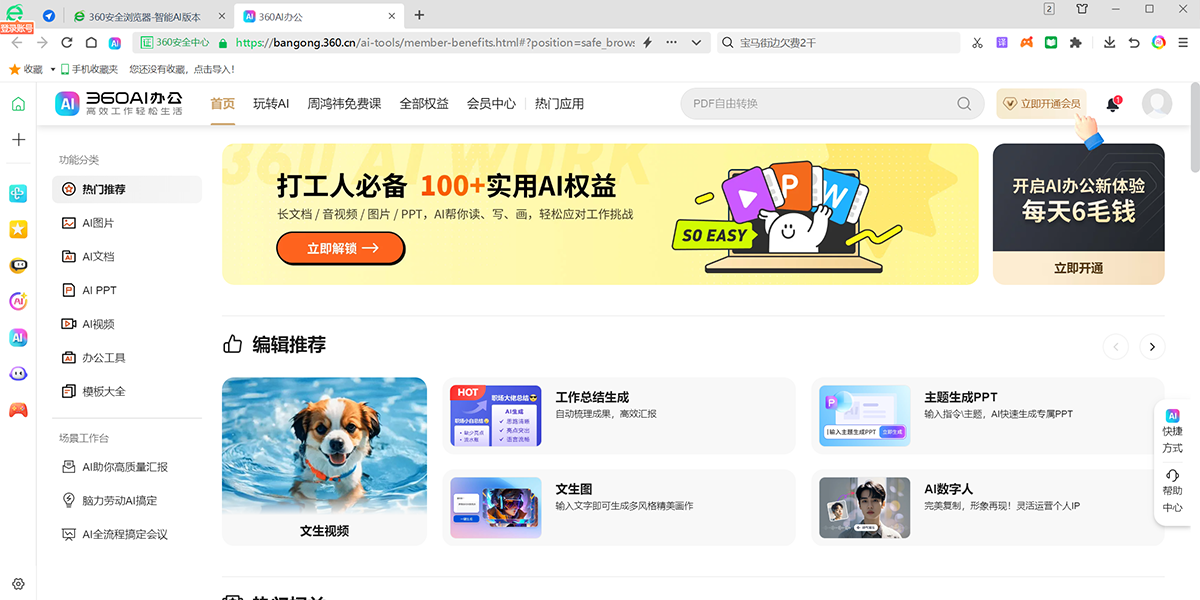Click the settings gear in left sidebar

pyautogui.click(x=18, y=584)
